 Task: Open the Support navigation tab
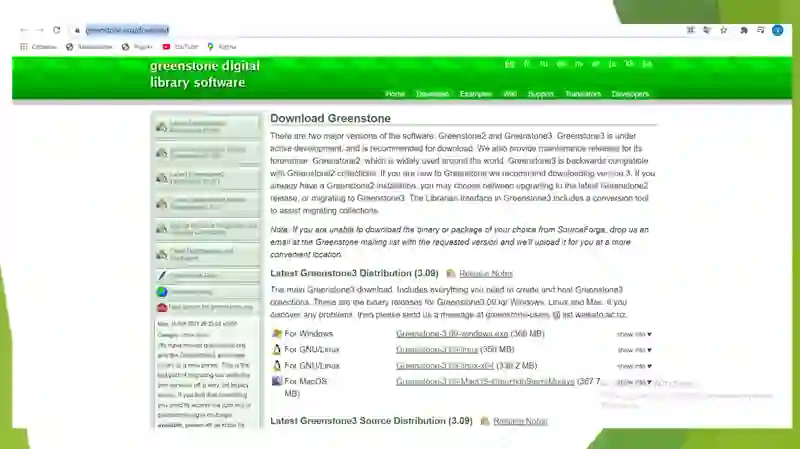tap(540, 94)
